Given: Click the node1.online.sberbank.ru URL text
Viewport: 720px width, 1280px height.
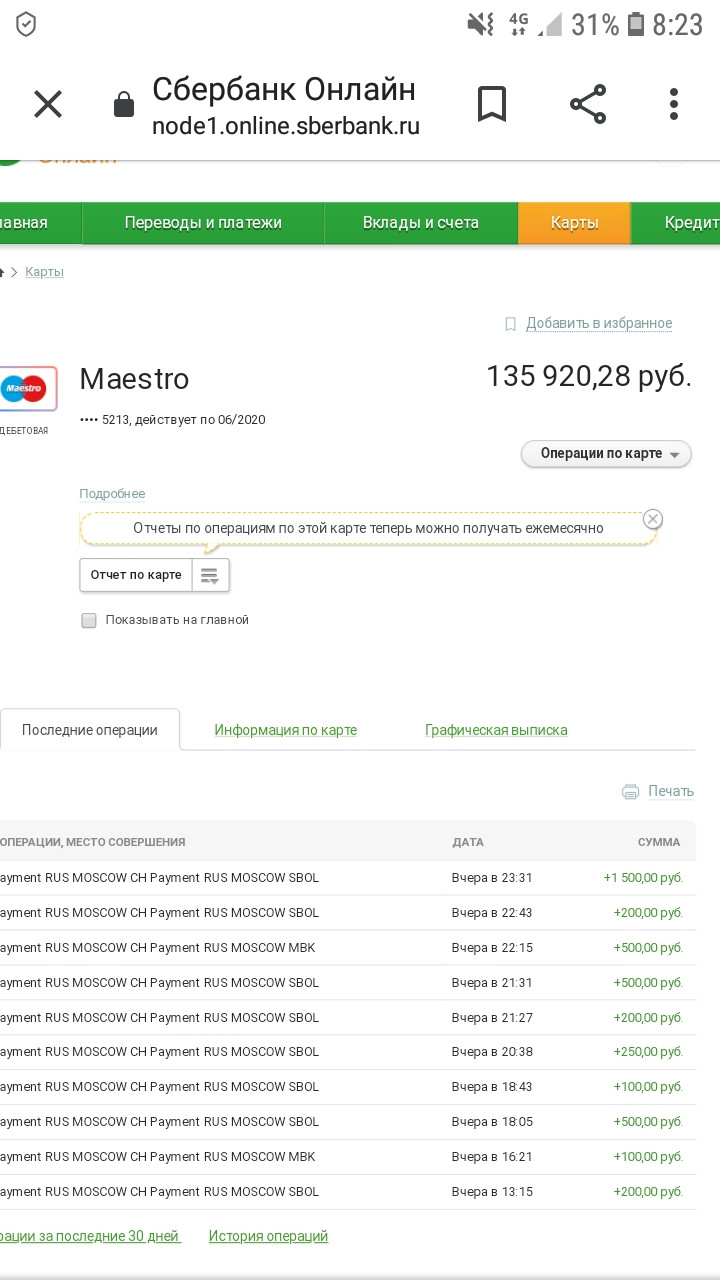Looking at the screenshot, I should pos(286,127).
